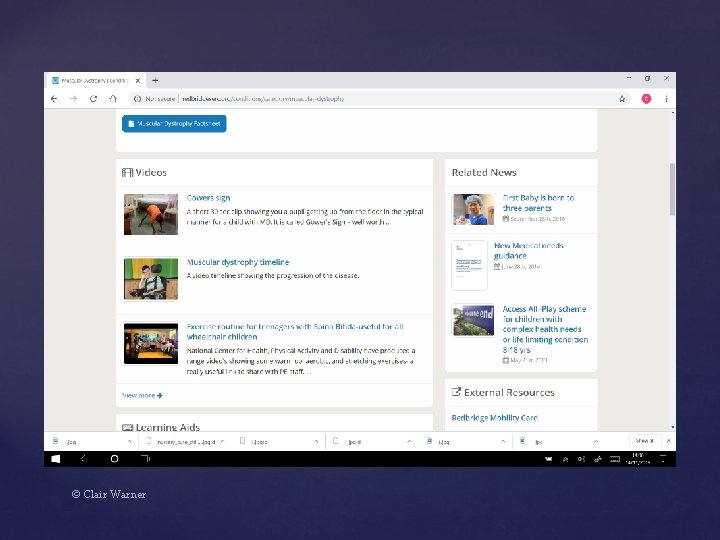
Task: Open Access All-Play scheme news link
Action: pos(545,329)
